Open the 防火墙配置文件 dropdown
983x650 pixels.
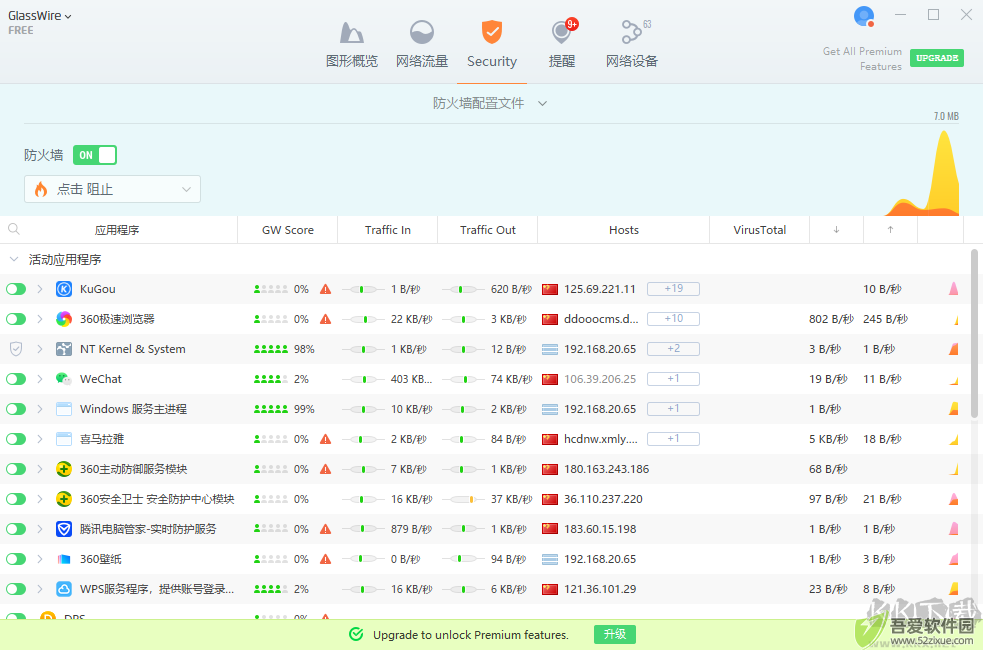click(490, 103)
